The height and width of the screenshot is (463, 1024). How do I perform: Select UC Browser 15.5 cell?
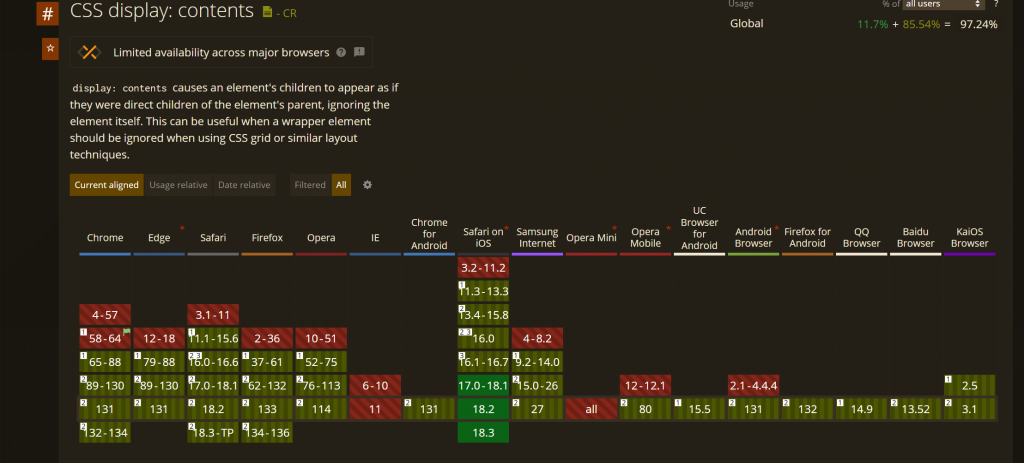699,409
